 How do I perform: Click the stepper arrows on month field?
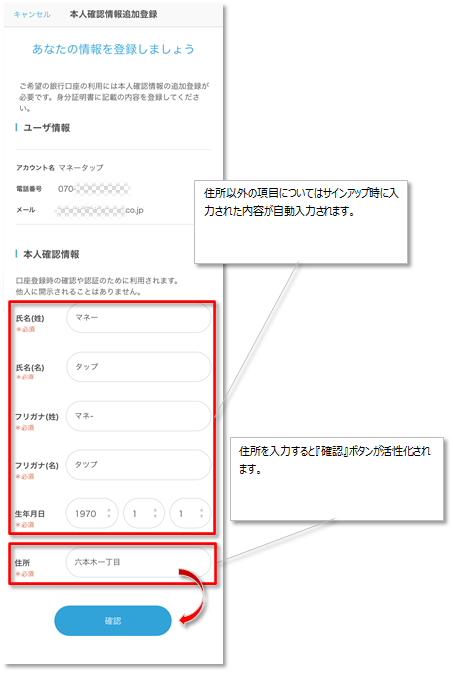tap(155, 513)
